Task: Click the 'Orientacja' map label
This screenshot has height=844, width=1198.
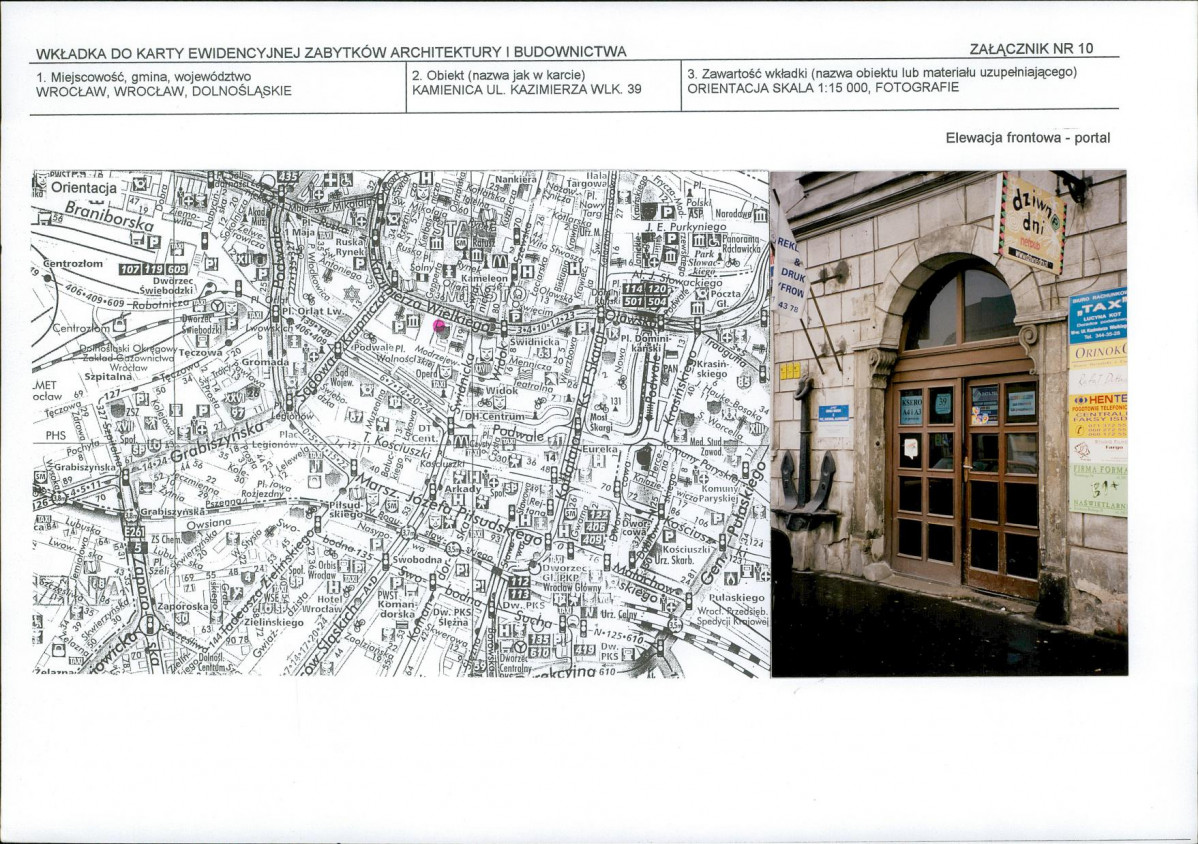Action: [83, 187]
